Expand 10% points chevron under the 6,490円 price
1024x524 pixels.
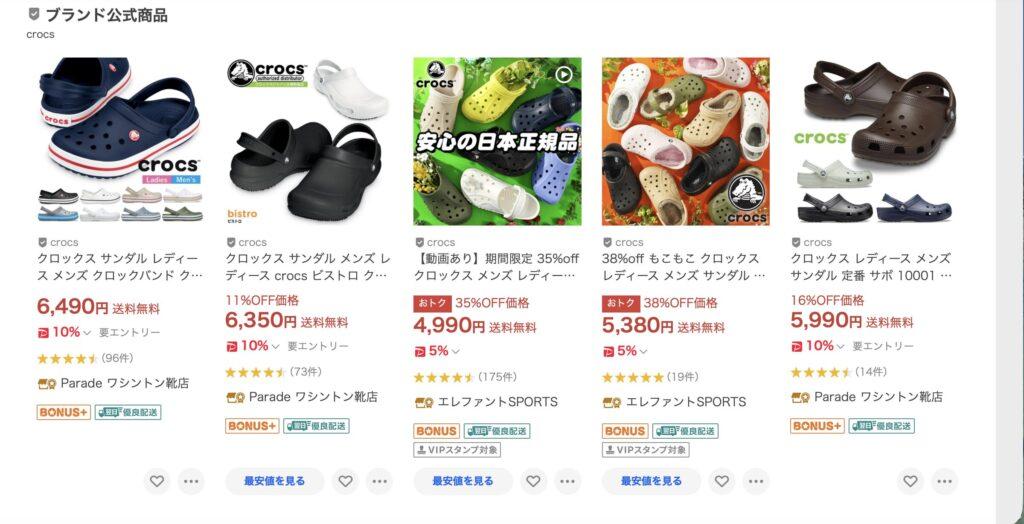pyautogui.click(x=87, y=333)
